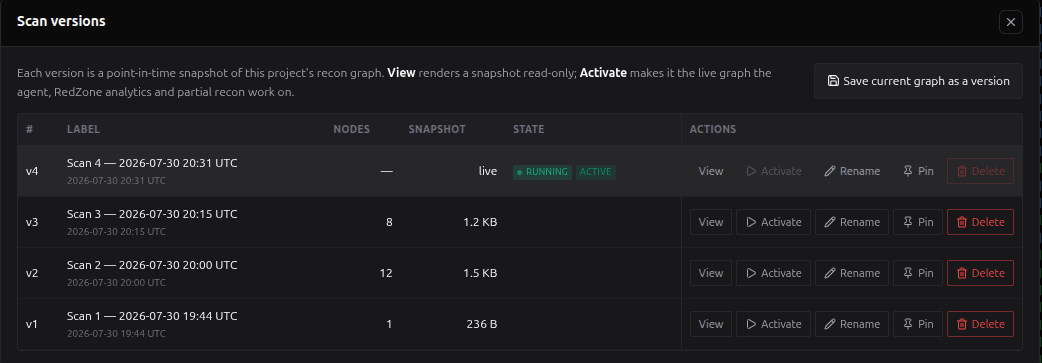Delete the Scan 1 version

click(980, 324)
